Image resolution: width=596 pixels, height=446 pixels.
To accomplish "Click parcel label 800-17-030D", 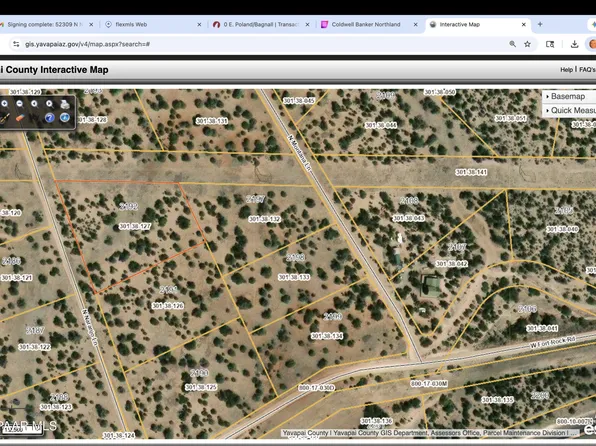I will tap(316, 387).
